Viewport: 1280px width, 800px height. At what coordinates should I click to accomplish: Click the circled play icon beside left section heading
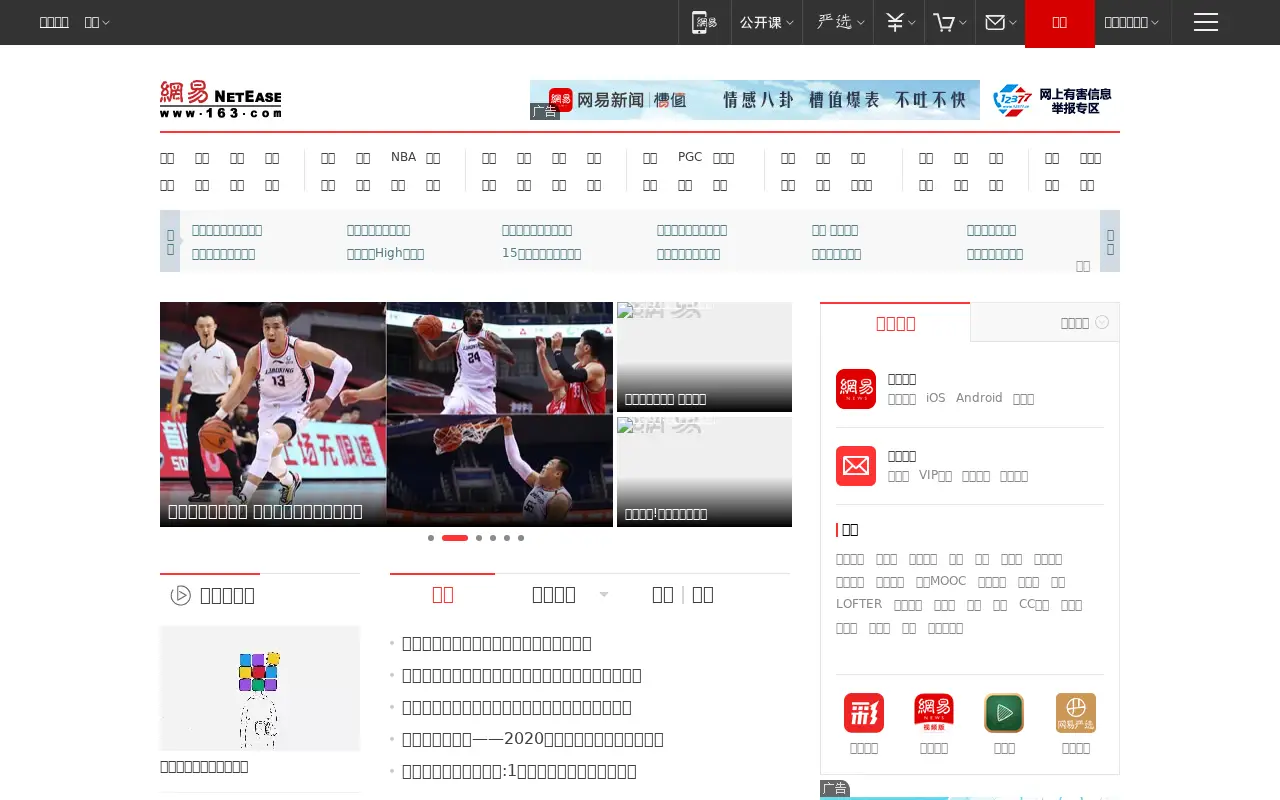click(x=181, y=595)
